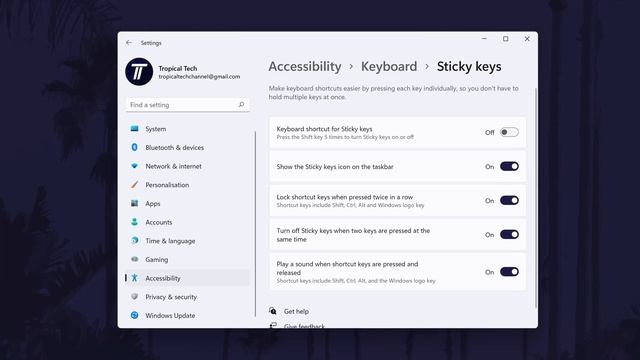Image resolution: width=640 pixels, height=360 pixels.
Task: Click the main pane vertical scrollbar
Action: pos(536,198)
